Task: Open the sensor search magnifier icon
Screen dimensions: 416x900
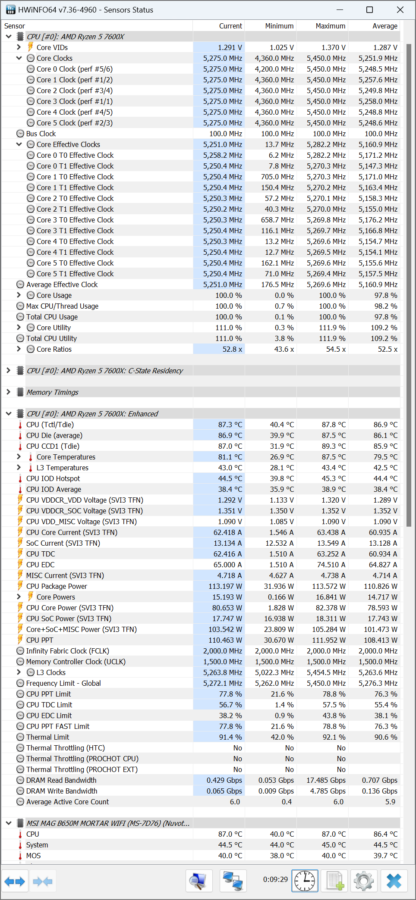Action: pos(199,880)
